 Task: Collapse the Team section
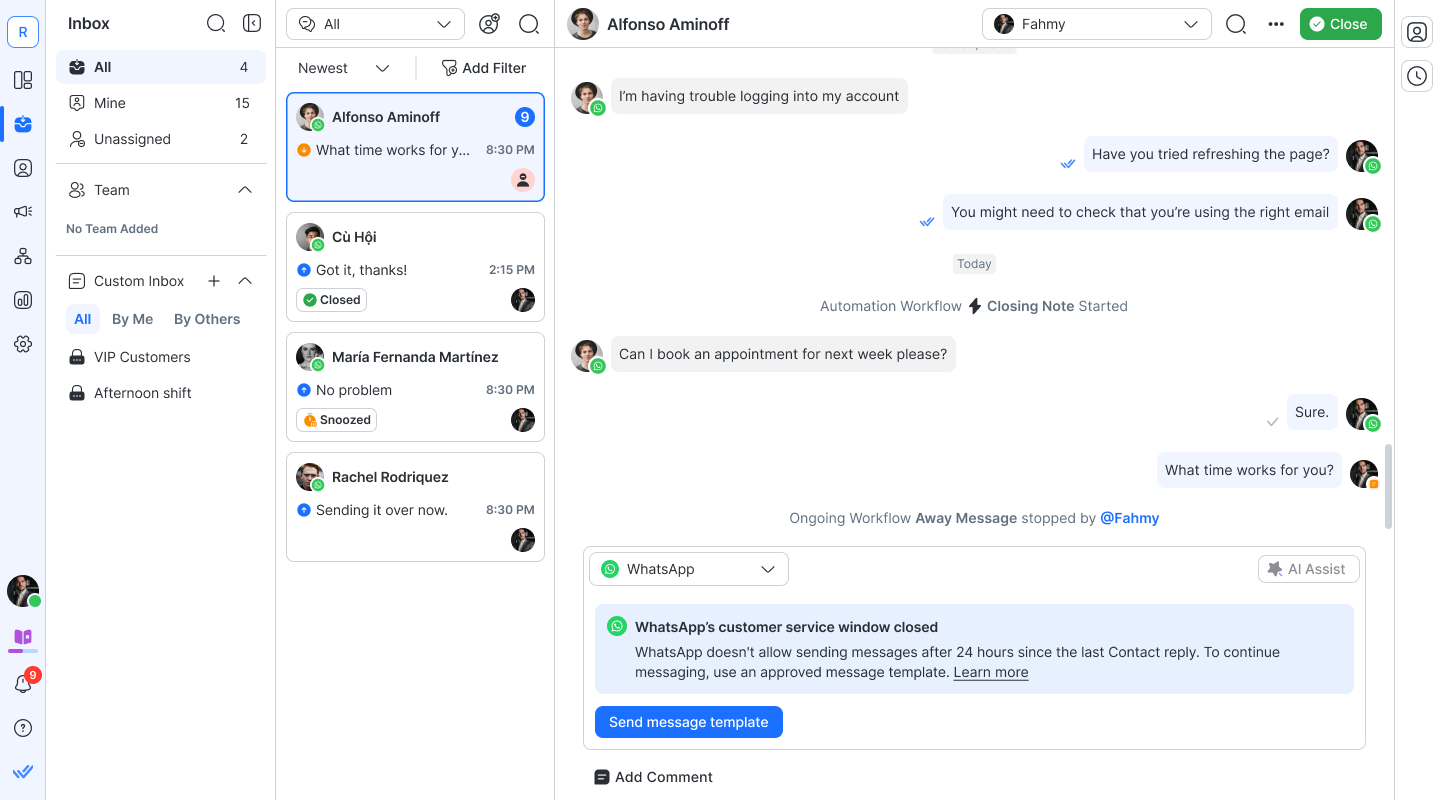tap(245, 190)
